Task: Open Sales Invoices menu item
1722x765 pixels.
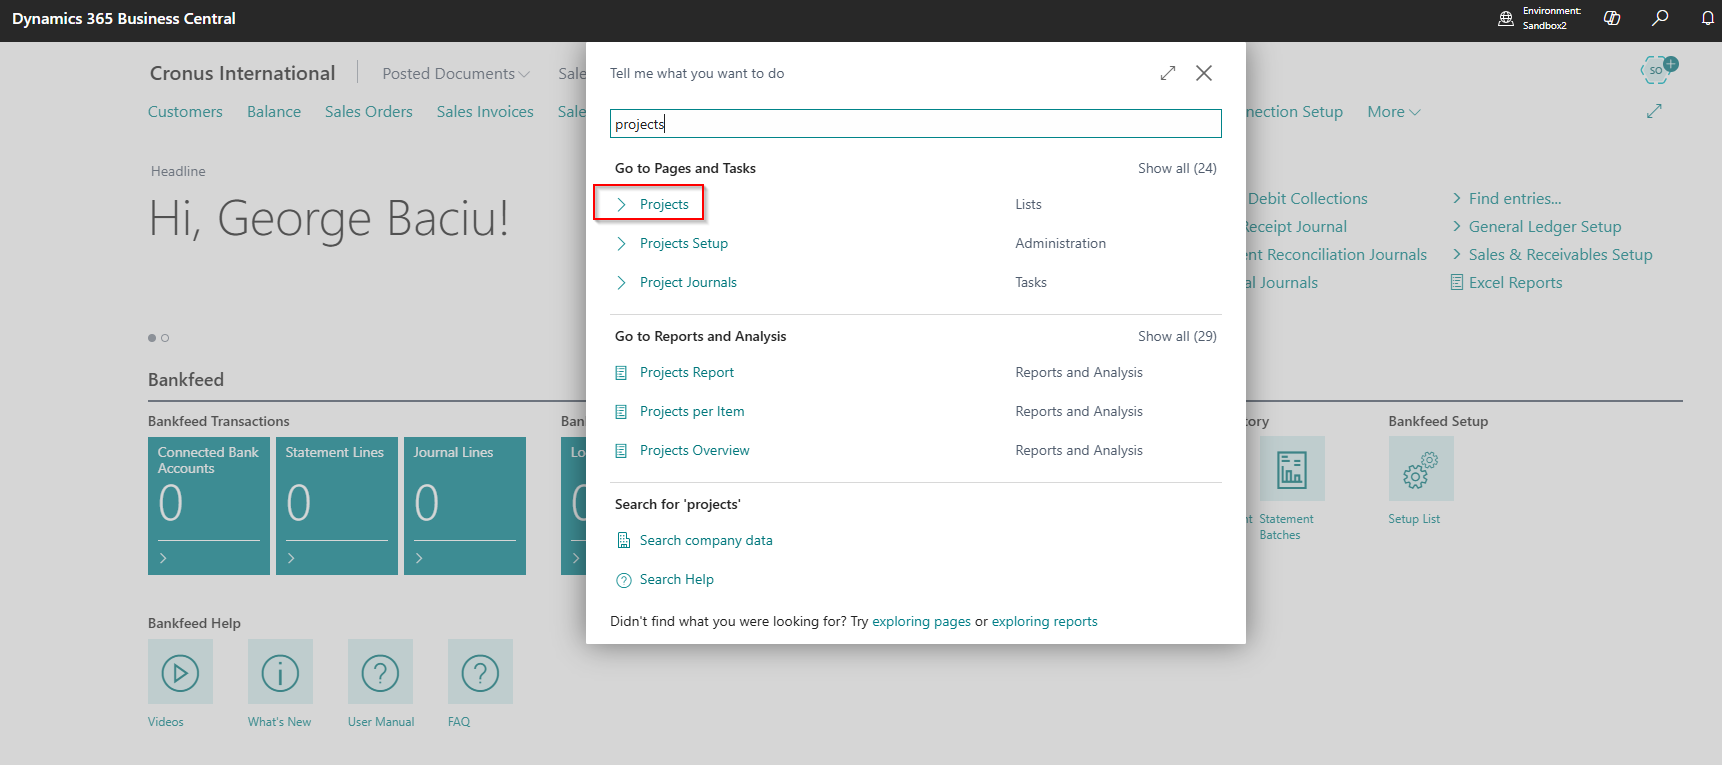Action: coord(485,111)
